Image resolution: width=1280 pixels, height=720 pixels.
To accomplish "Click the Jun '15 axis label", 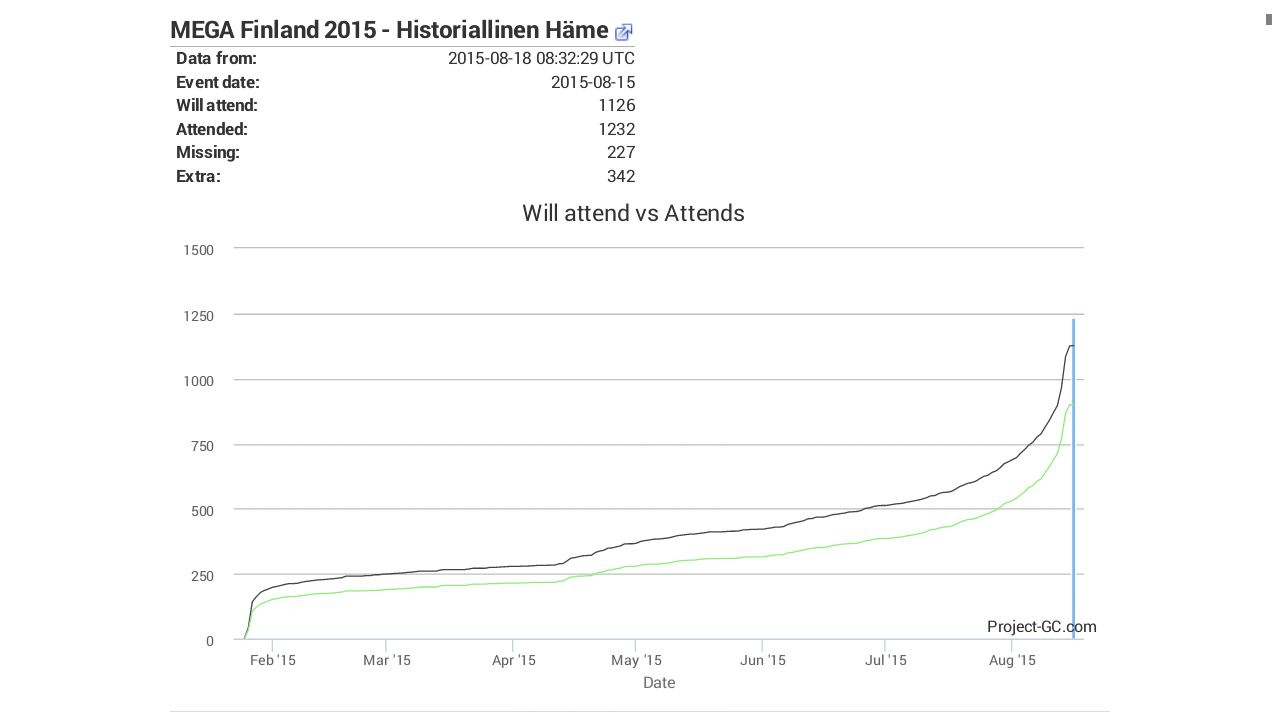I will (x=763, y=660).
